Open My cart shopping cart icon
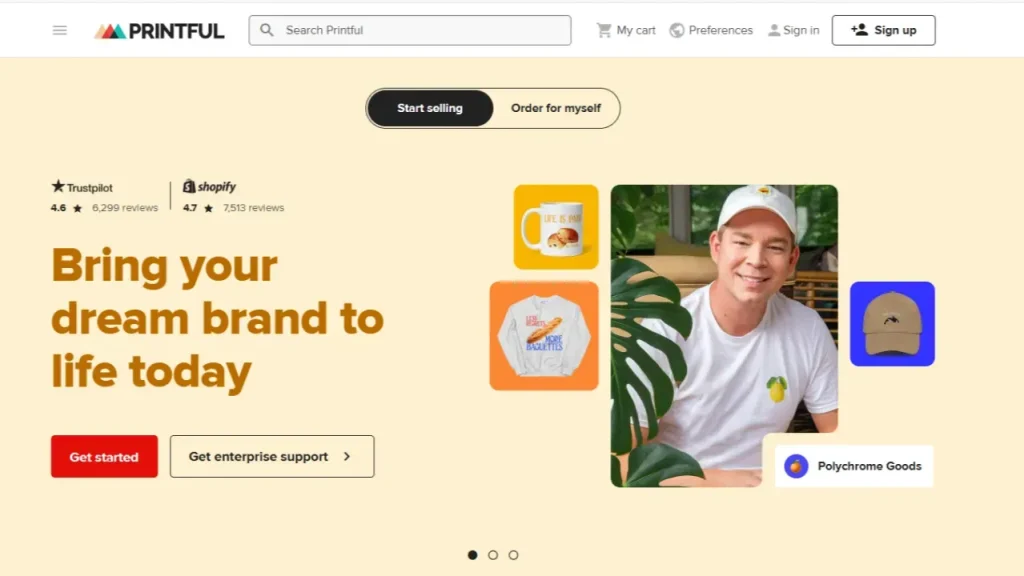Screen dimensions: 1024x576 tap(603, 30)
